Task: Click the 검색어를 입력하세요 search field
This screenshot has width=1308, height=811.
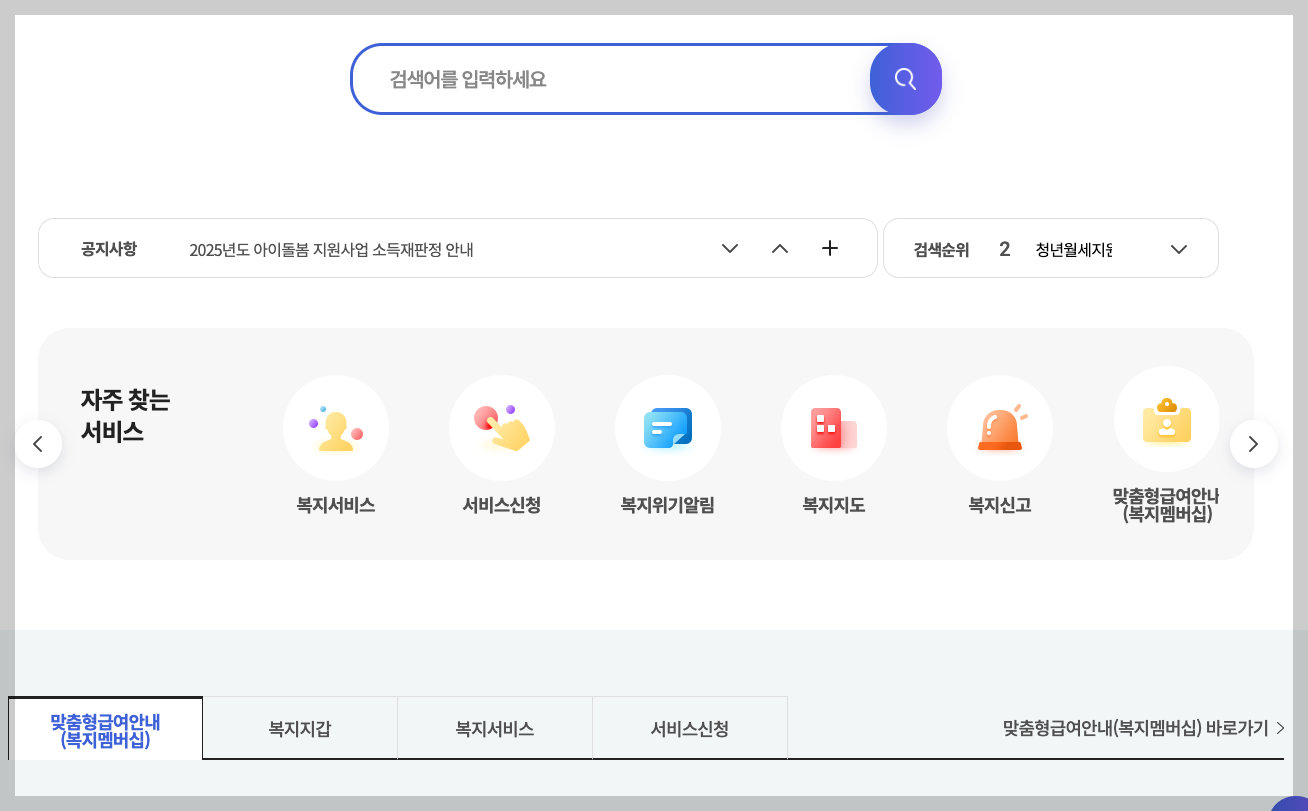Action: pyautogui.click(x=610, y=78)
